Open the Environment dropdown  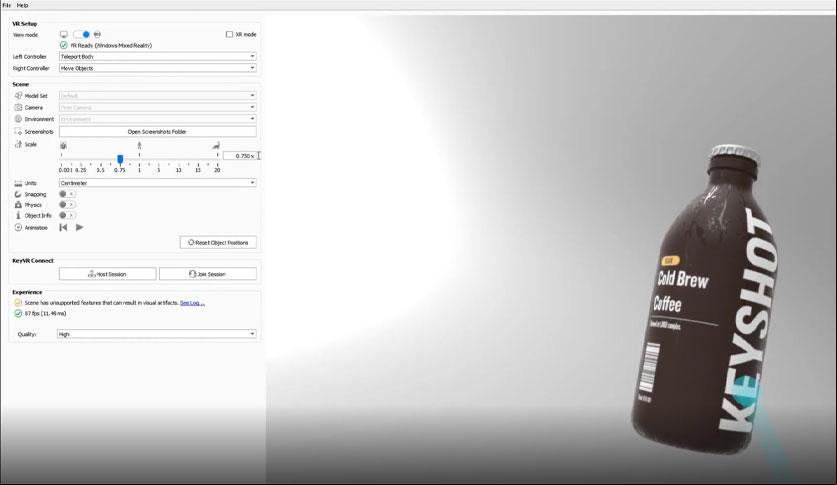pyautogui.click(x=157, y=119)
